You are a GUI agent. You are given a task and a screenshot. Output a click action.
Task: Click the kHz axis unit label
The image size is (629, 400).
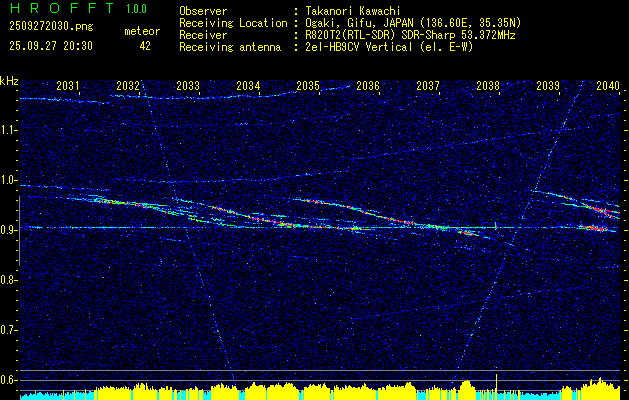[9, 81]
